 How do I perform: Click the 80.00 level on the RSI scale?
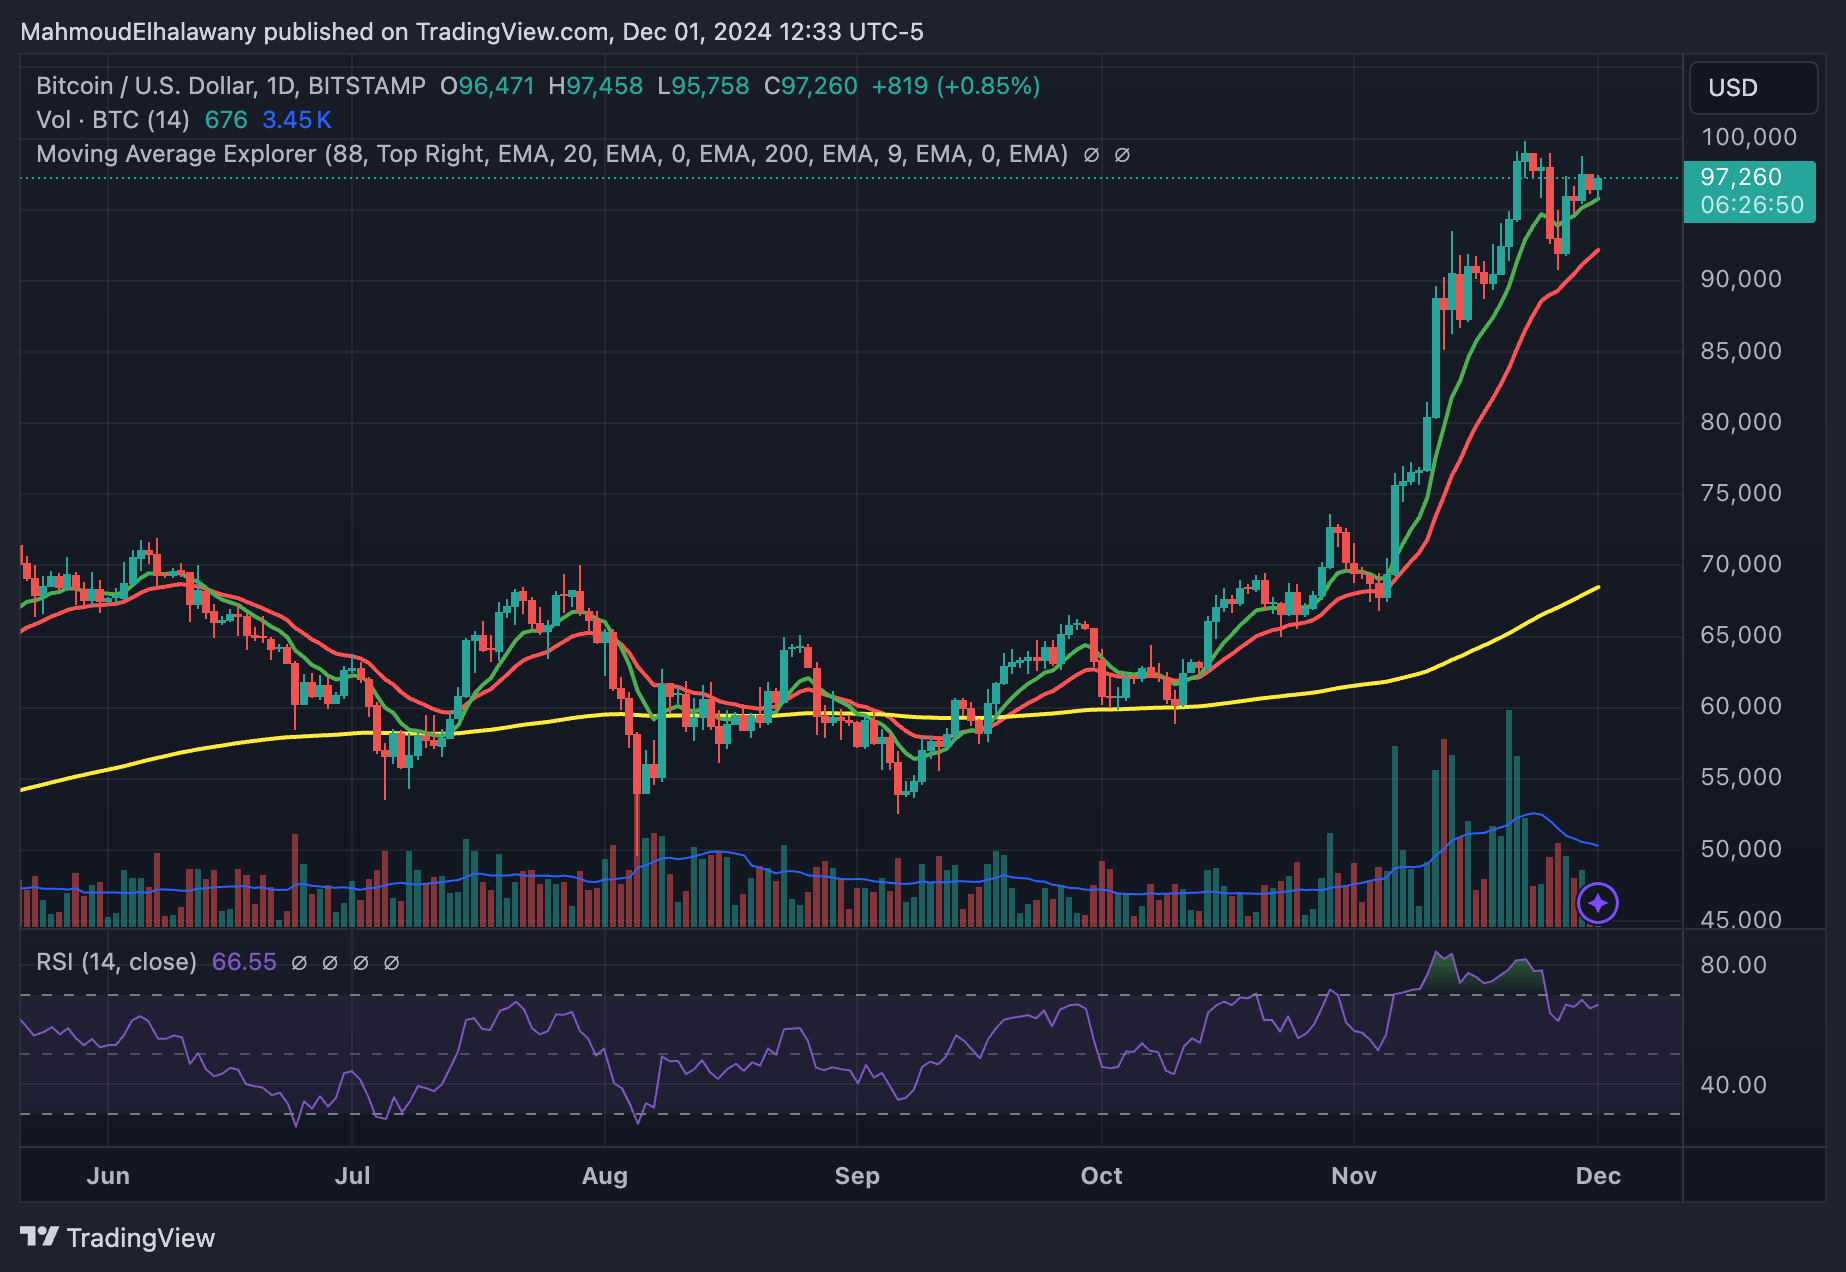tap(1733, 965)
